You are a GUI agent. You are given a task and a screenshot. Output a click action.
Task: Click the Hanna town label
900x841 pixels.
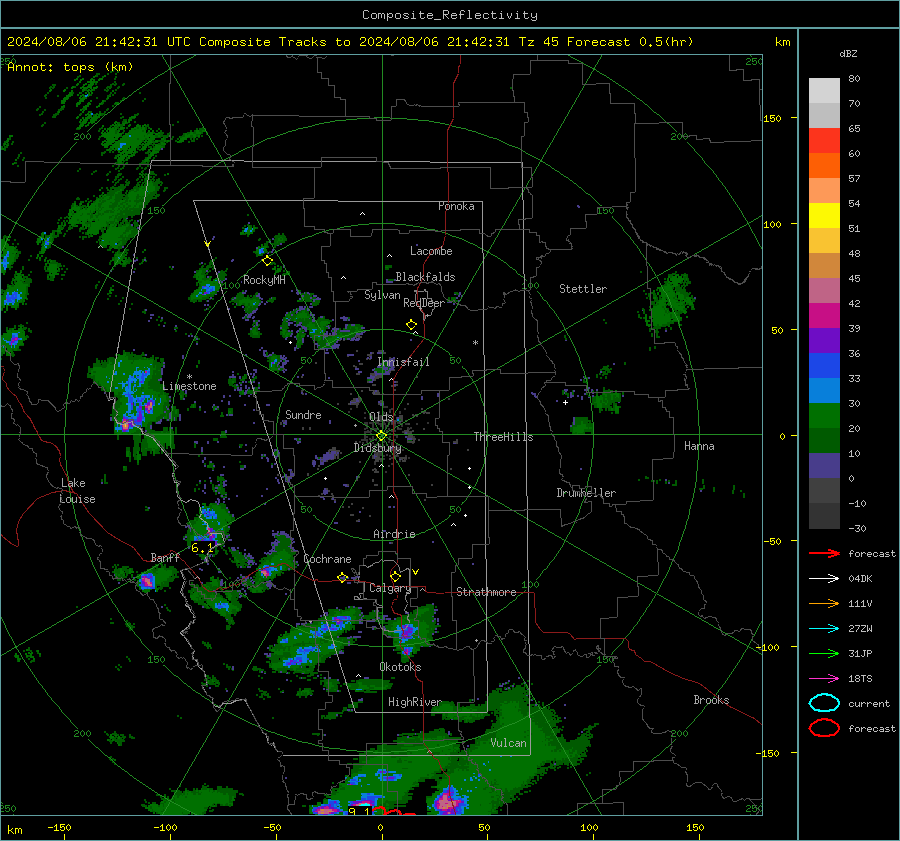pyautogui.click(x=699, y=446)
